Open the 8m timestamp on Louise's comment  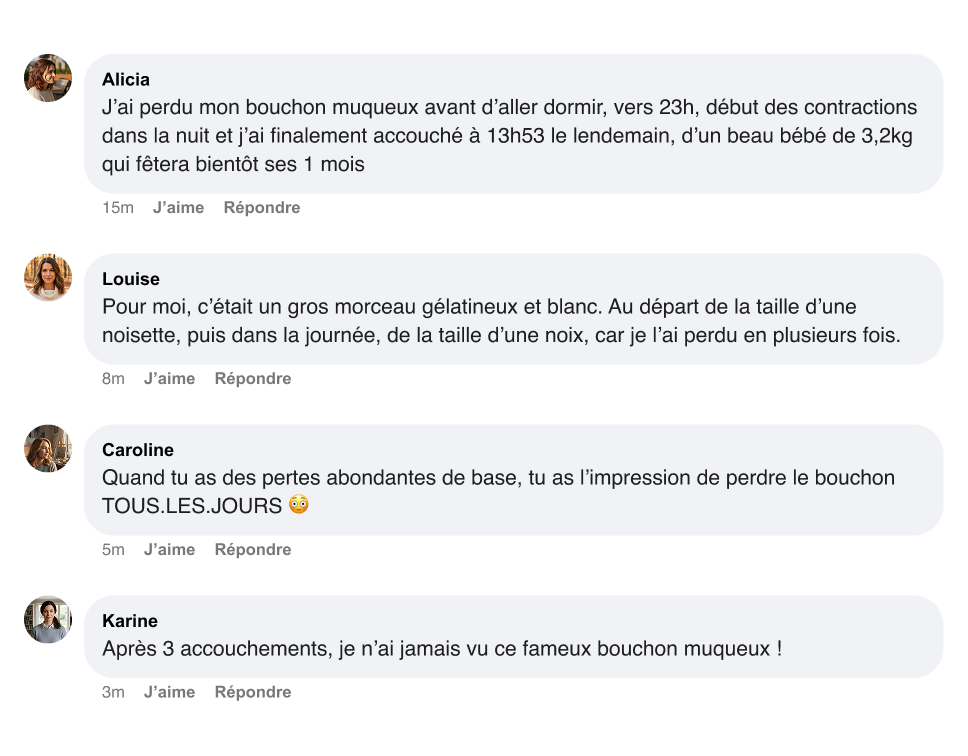tap(113, 378)
